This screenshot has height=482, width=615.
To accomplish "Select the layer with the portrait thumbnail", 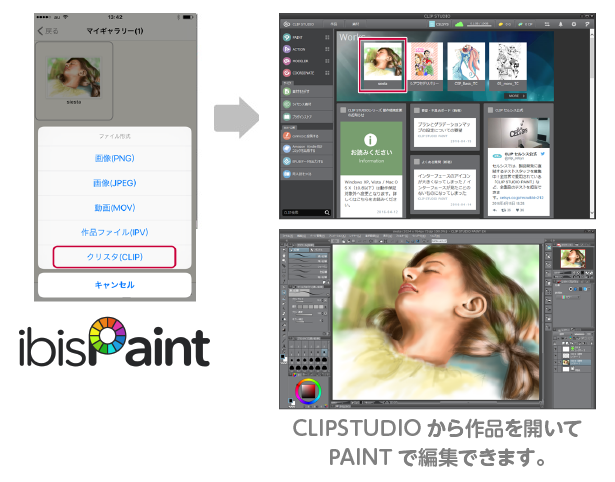I will click(577, 362).
